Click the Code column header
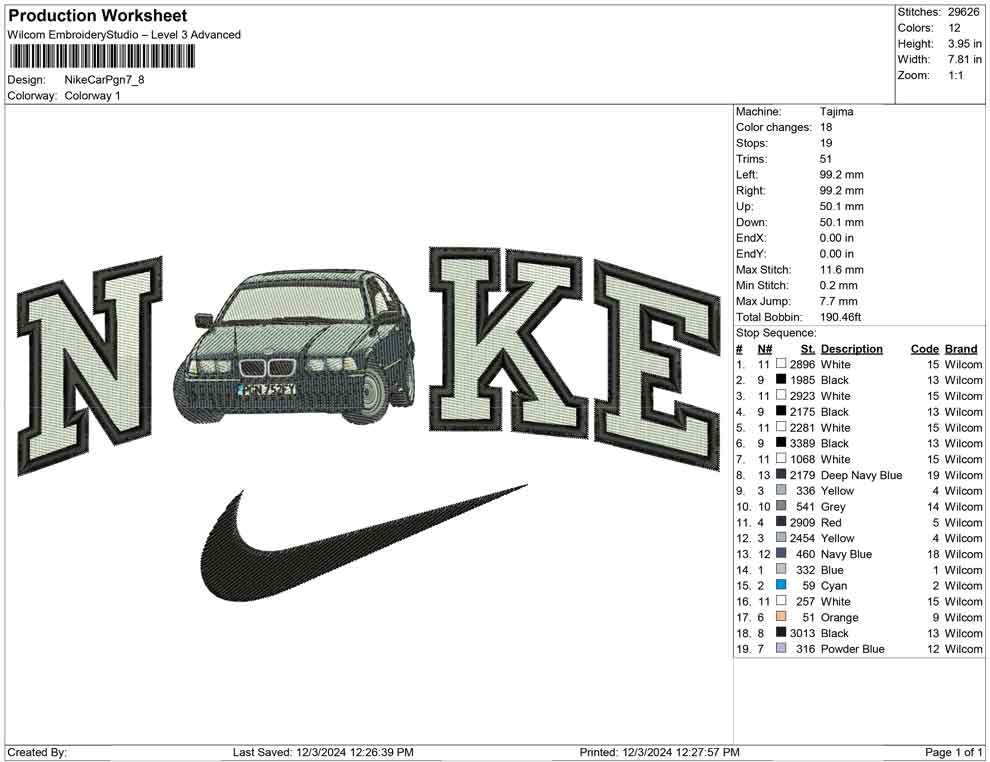 [924, 349]
